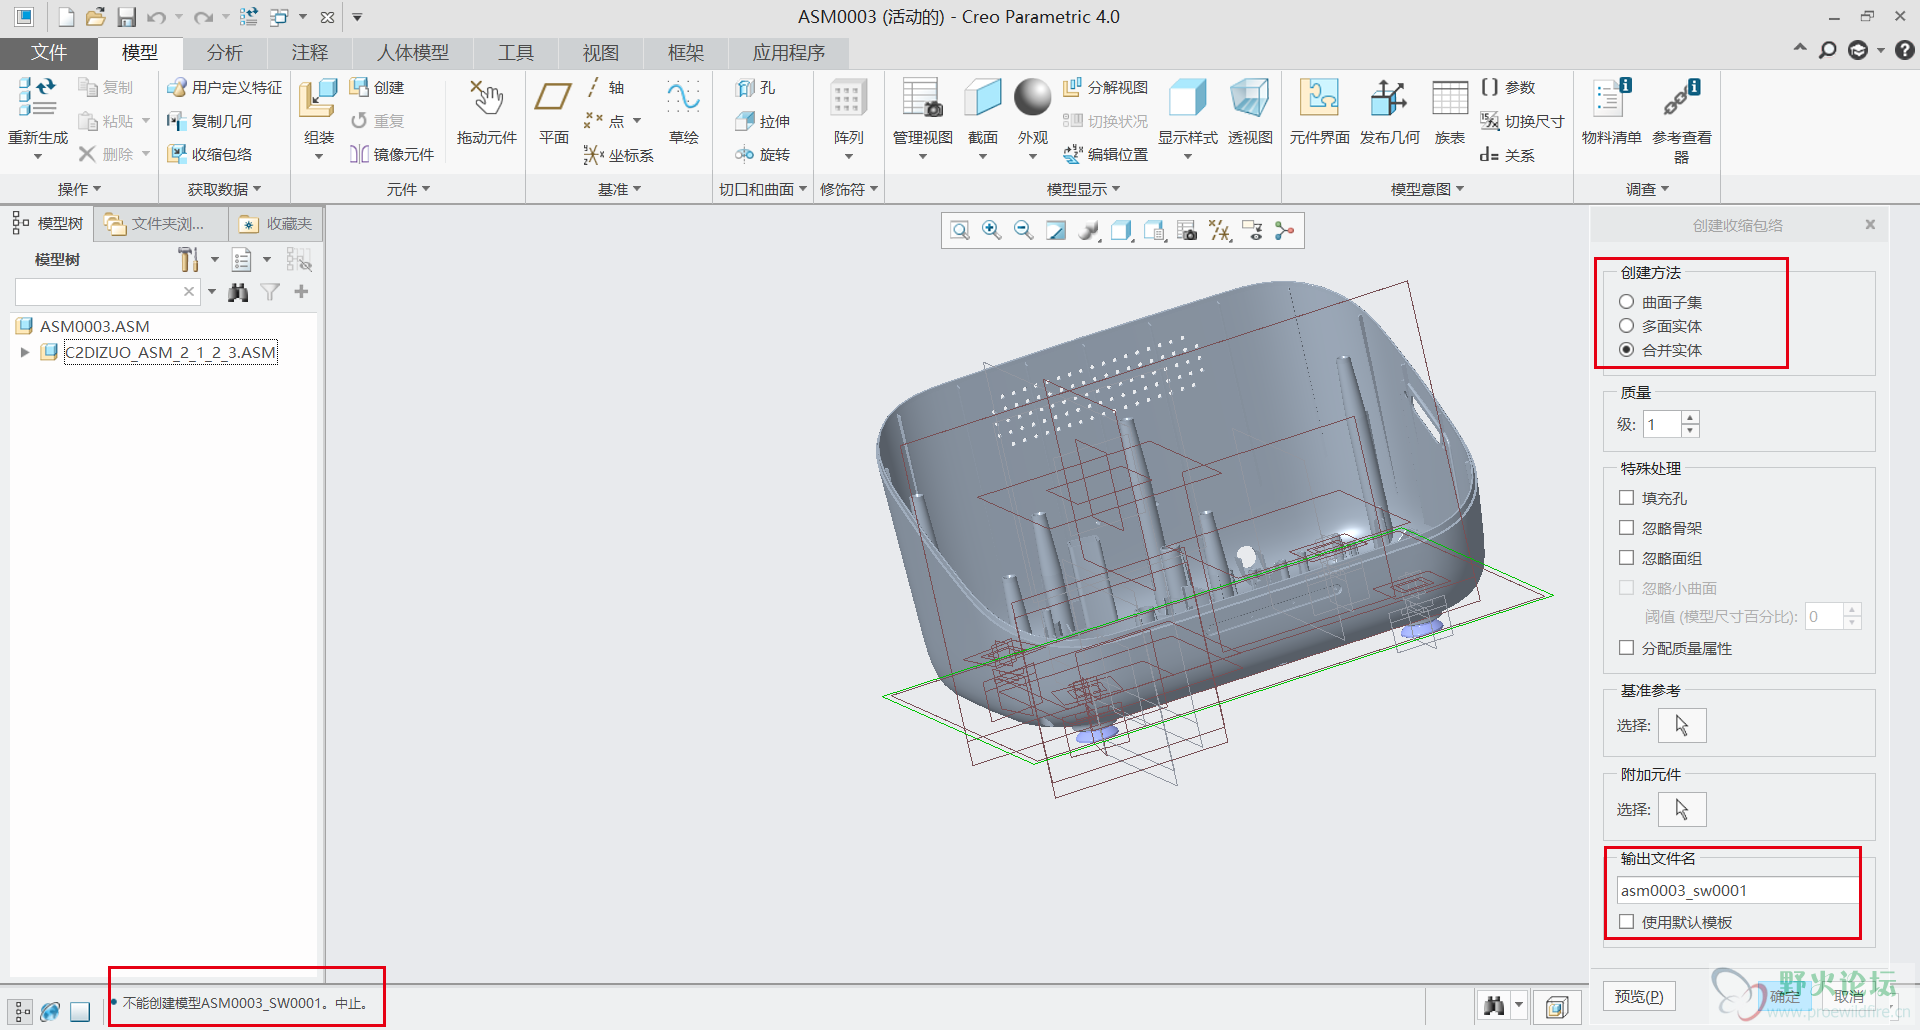The height and width of the screenshot is (1030, 1920).
Task: Switch to the 分析 ribbon tab
Action: point(224,53)
